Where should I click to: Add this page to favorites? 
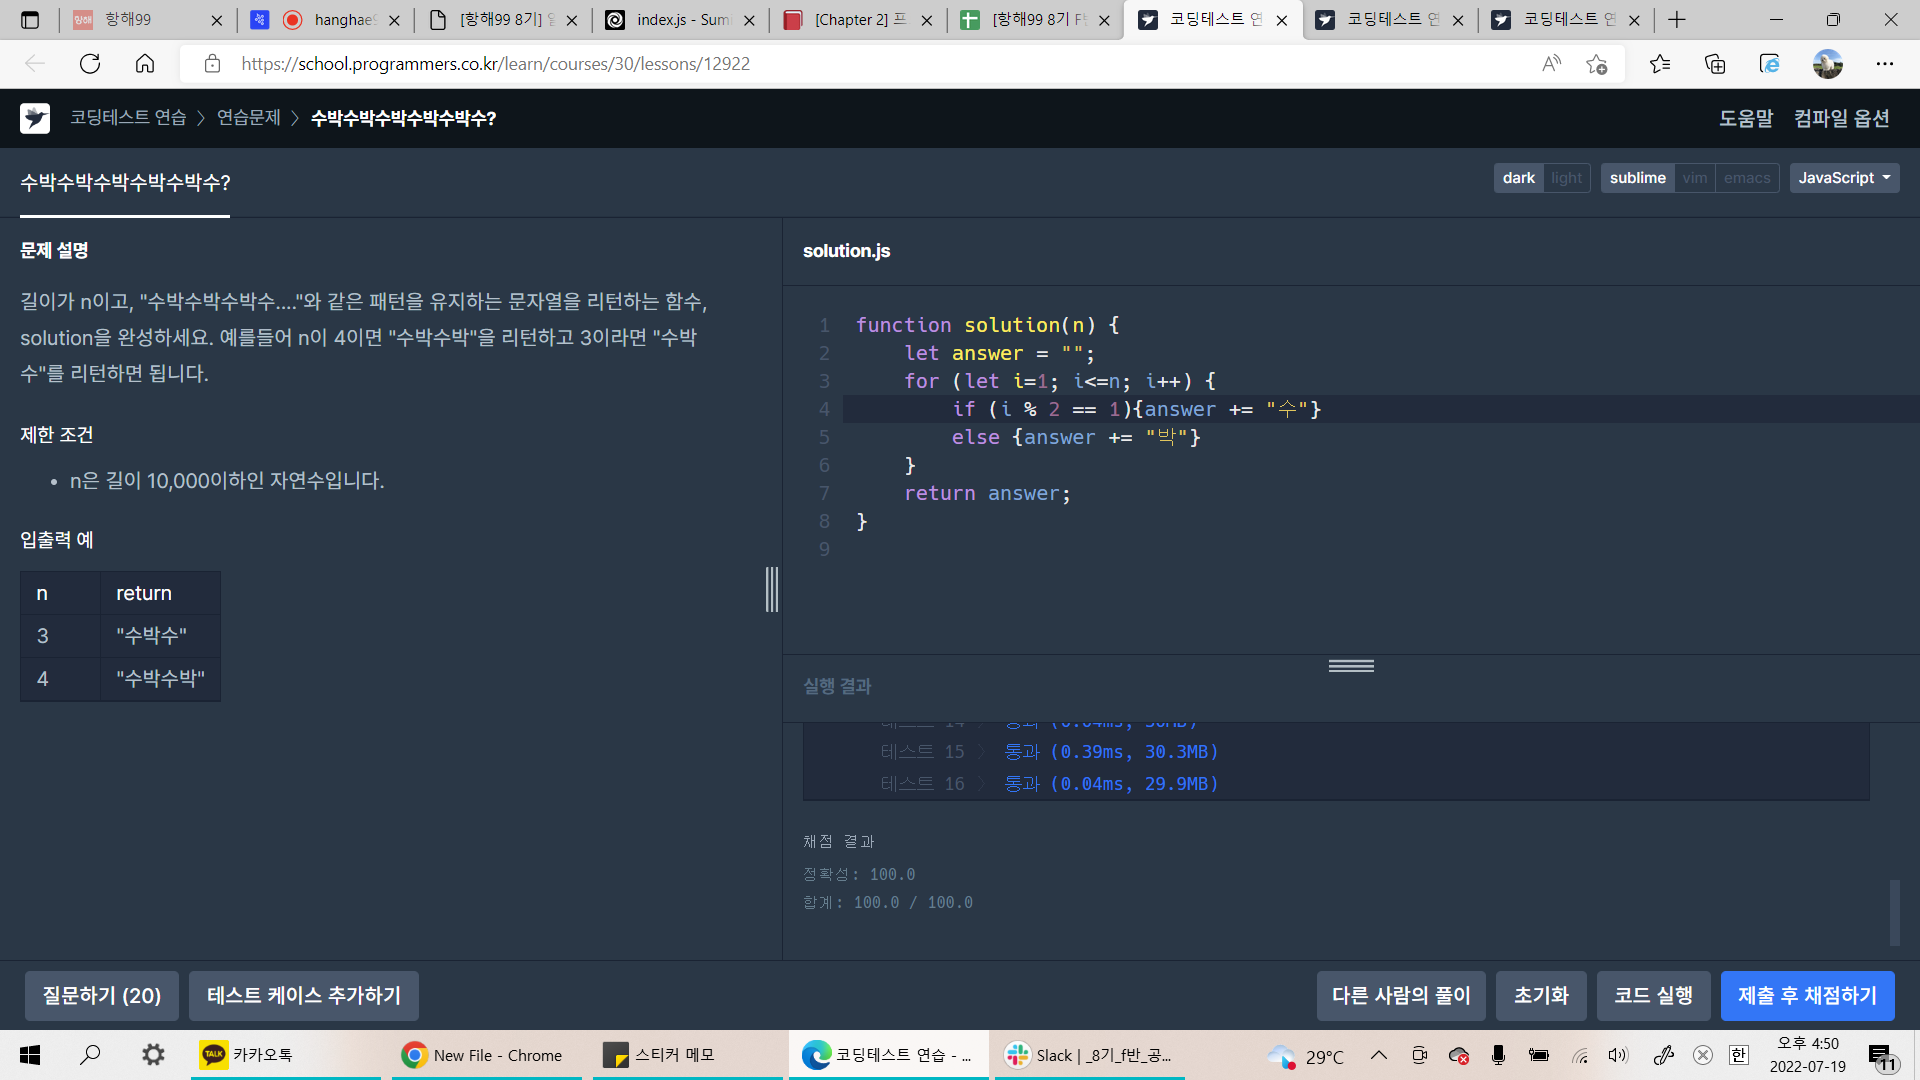[1596, 64]
